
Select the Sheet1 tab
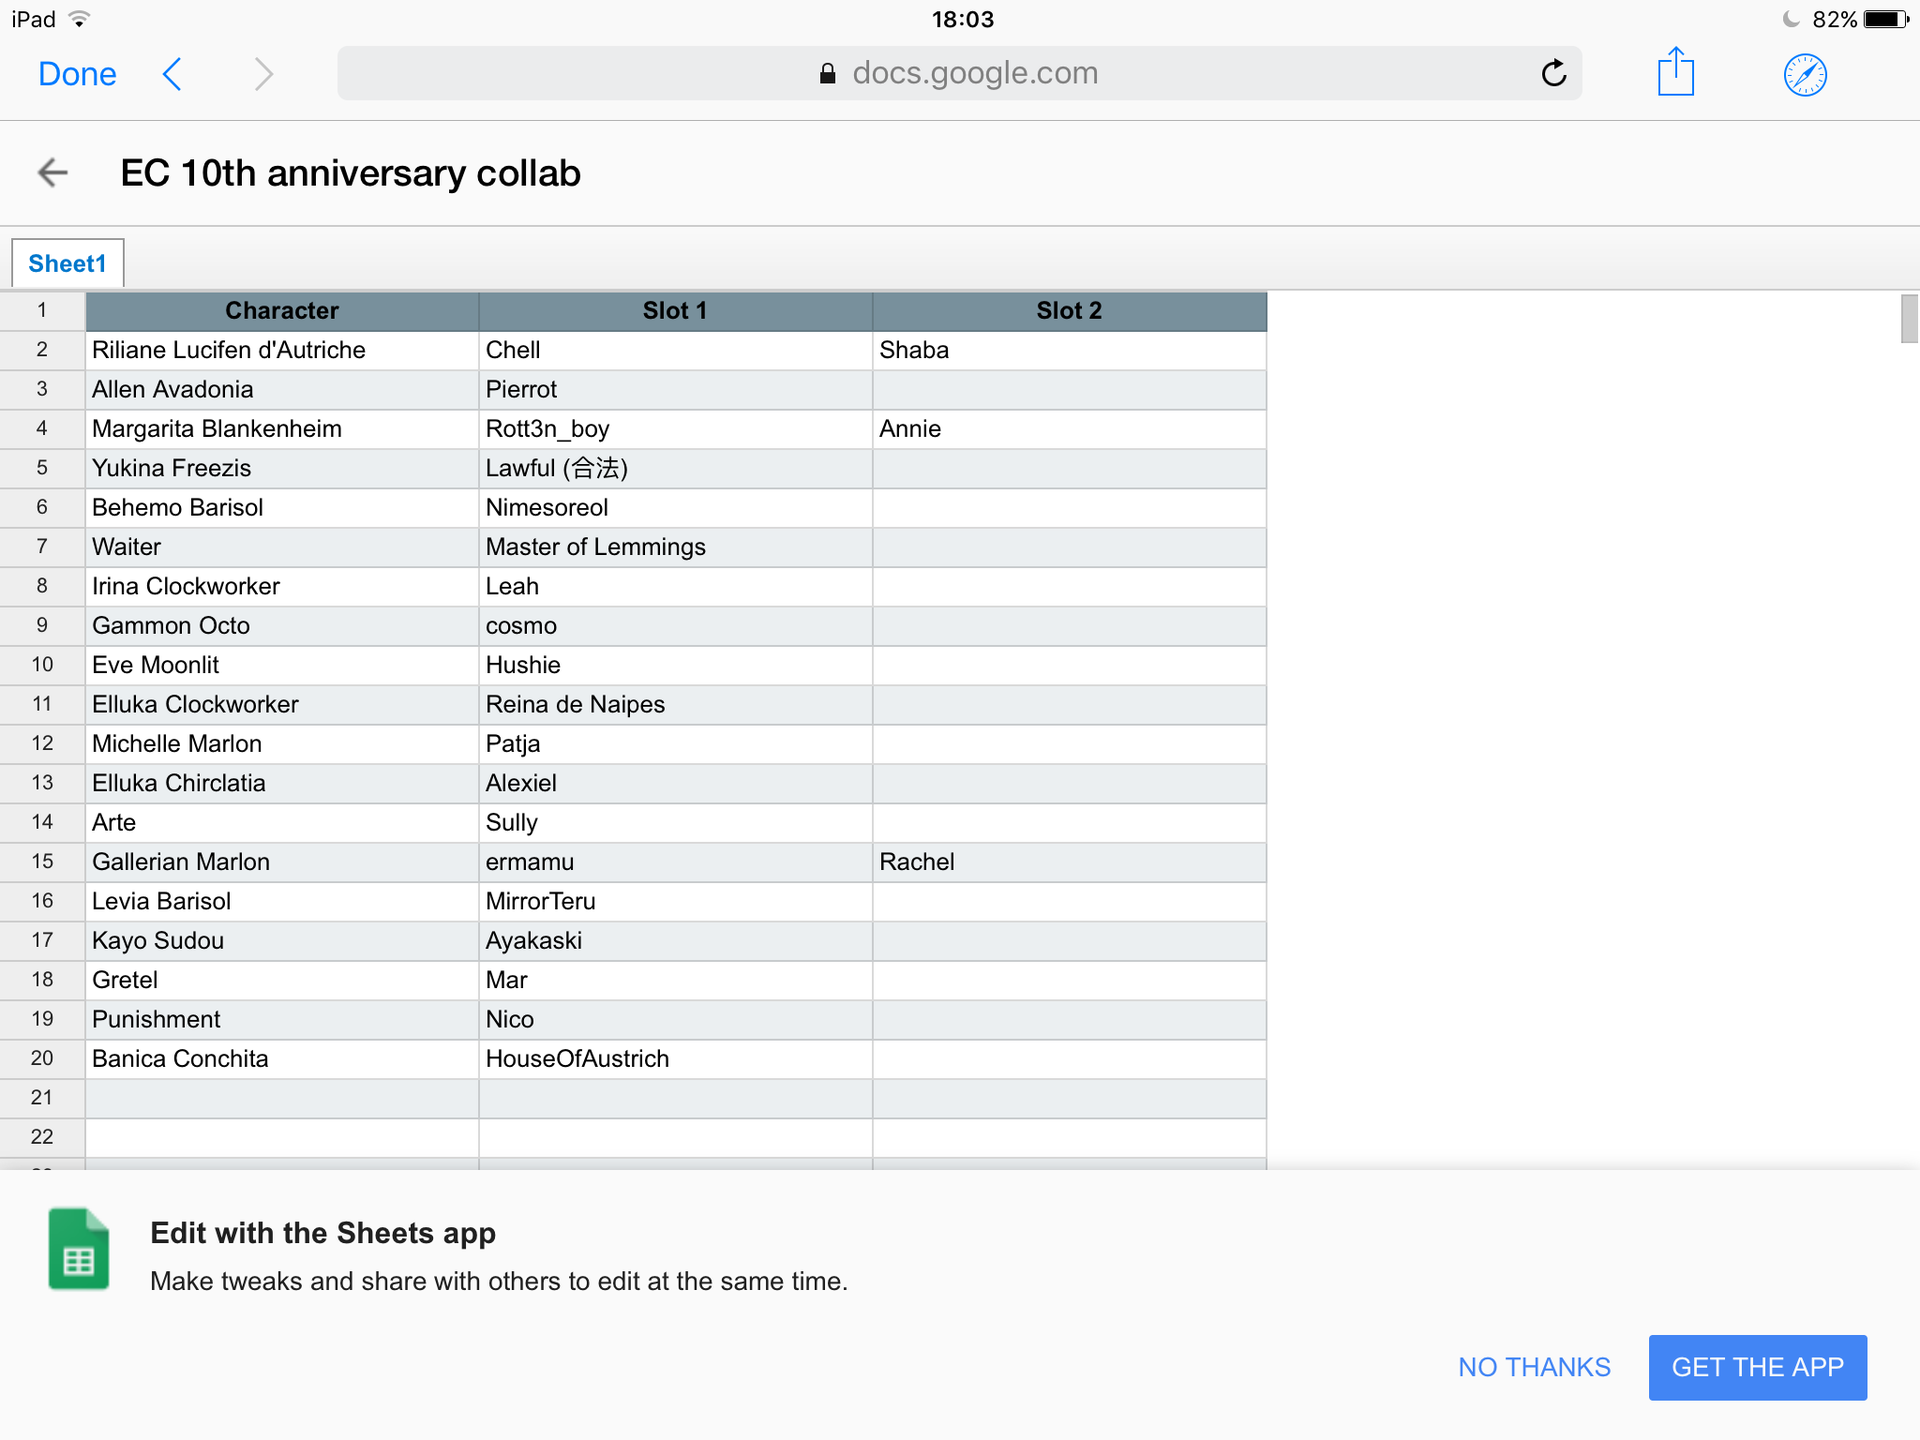[67, 264]
